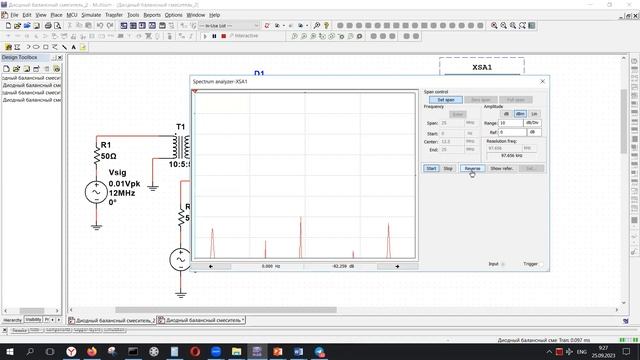
Task: Switch to the Visibility tab
Action: [33, 320]
